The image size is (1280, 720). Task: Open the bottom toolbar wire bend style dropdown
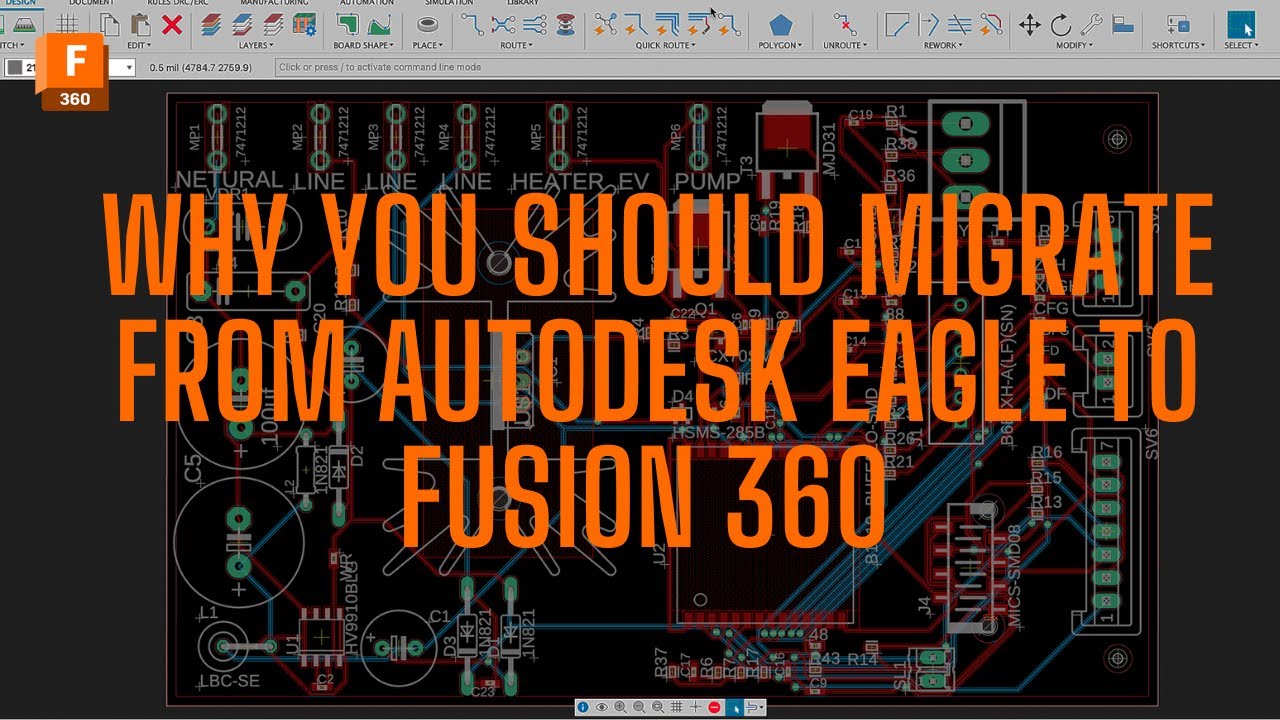point(755,707)
